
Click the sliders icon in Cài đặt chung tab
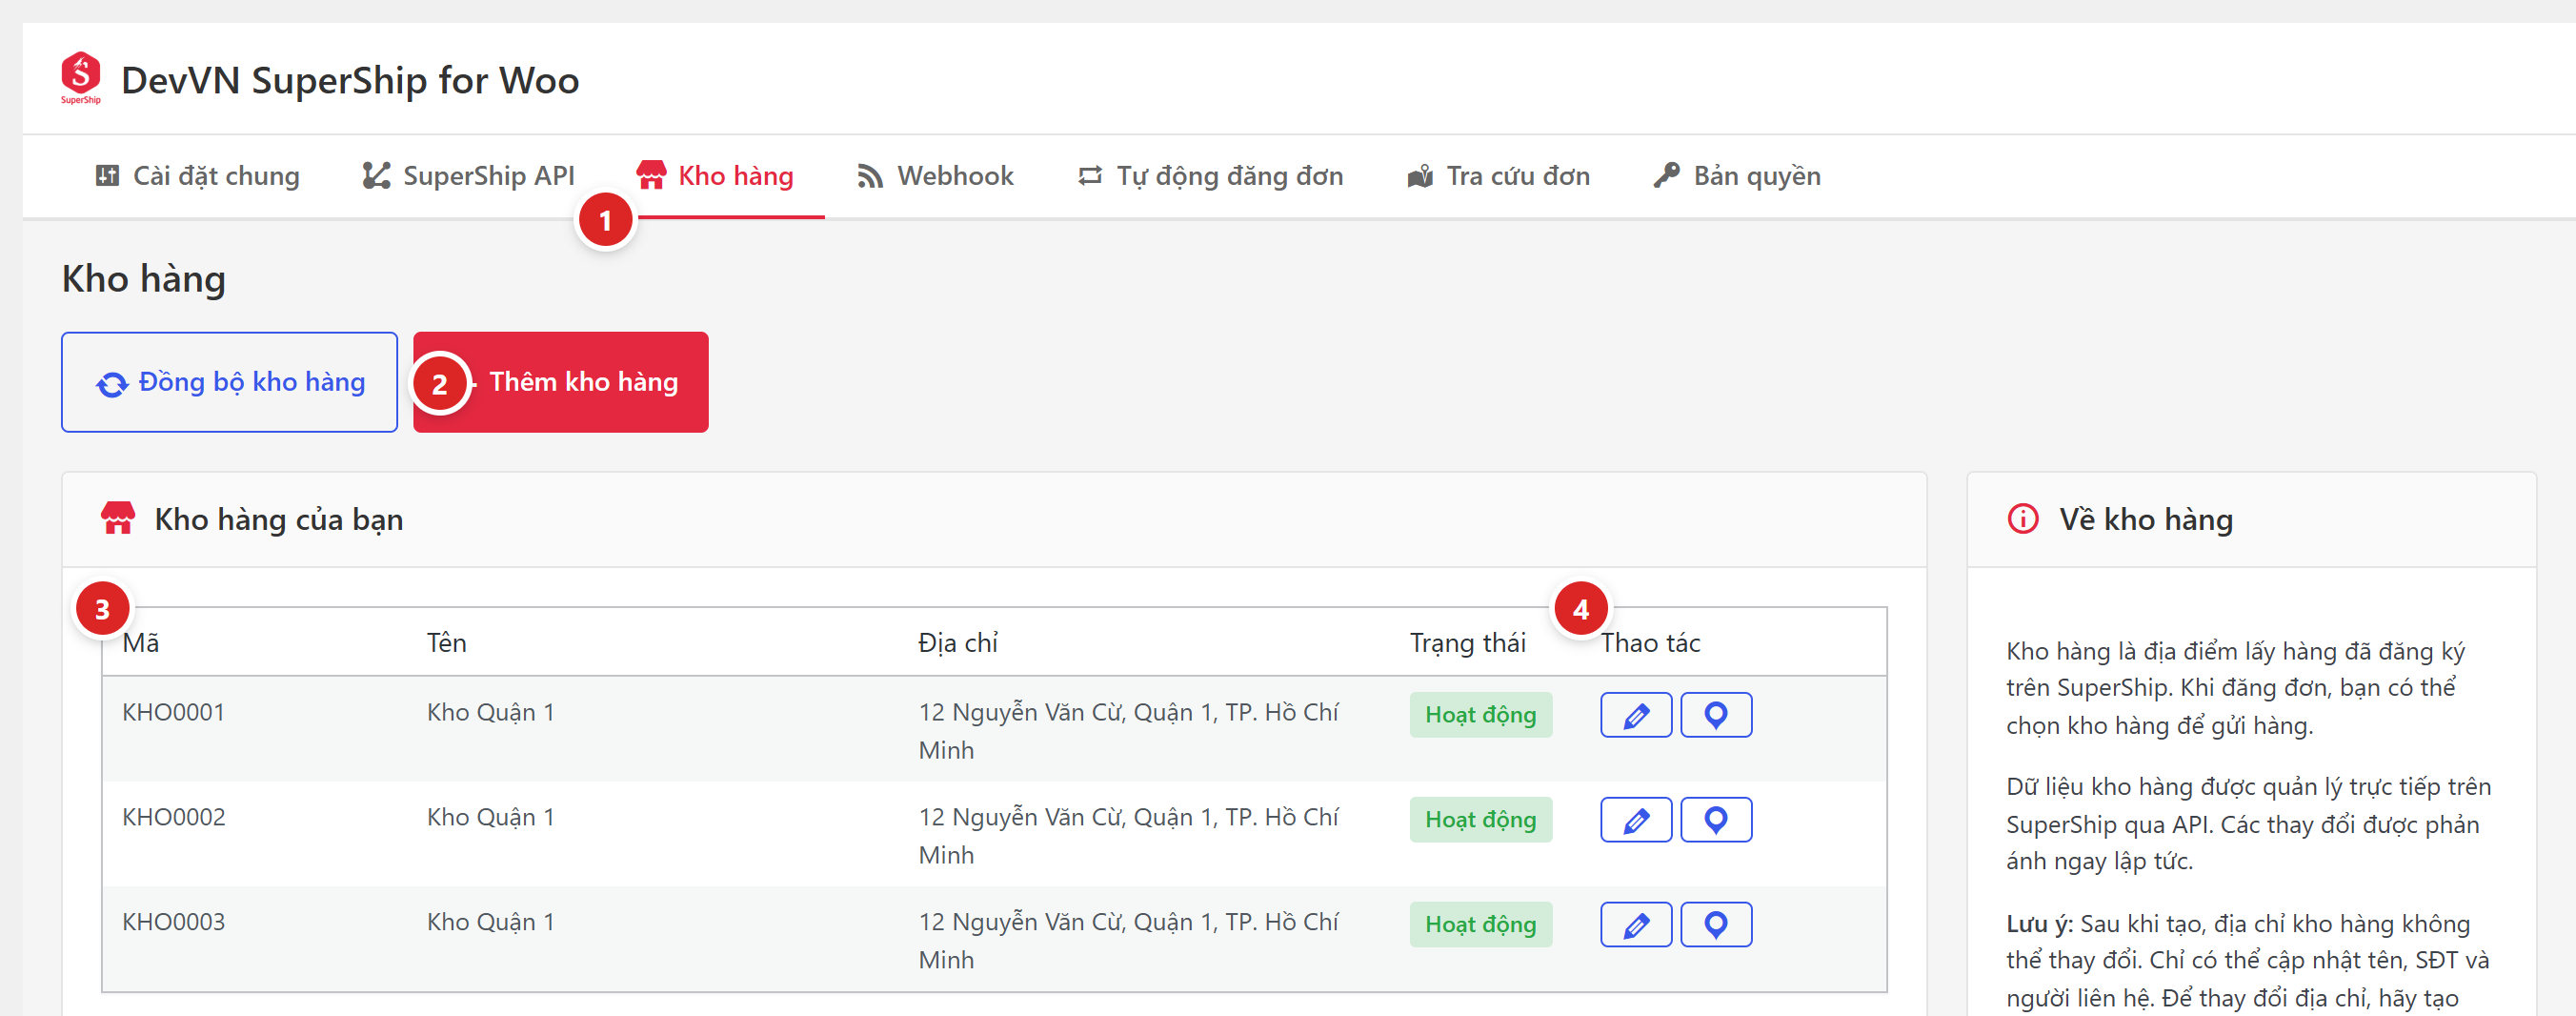pos(107,176)
